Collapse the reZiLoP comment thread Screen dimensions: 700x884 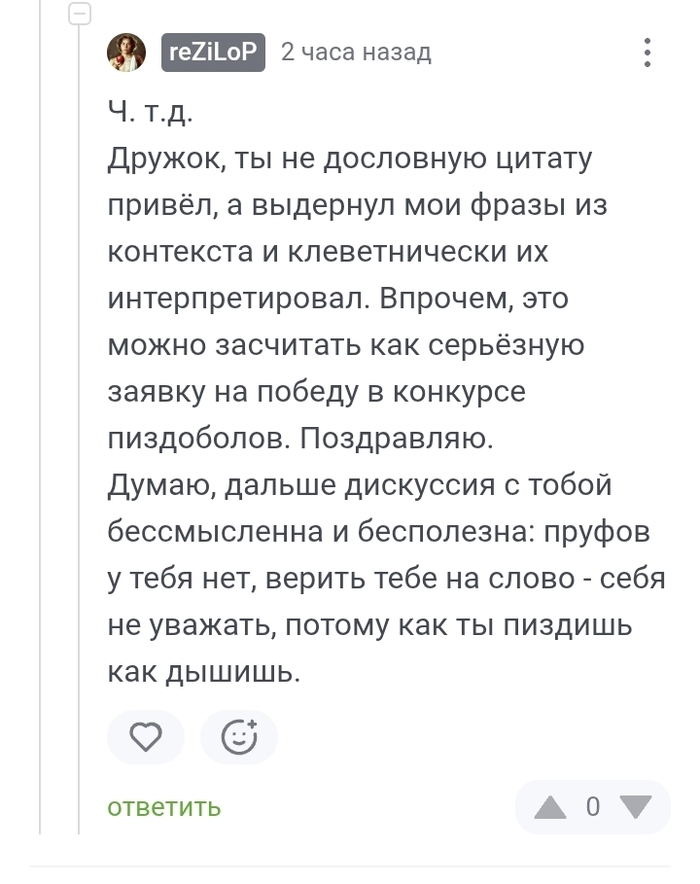(x=80, y=14)
